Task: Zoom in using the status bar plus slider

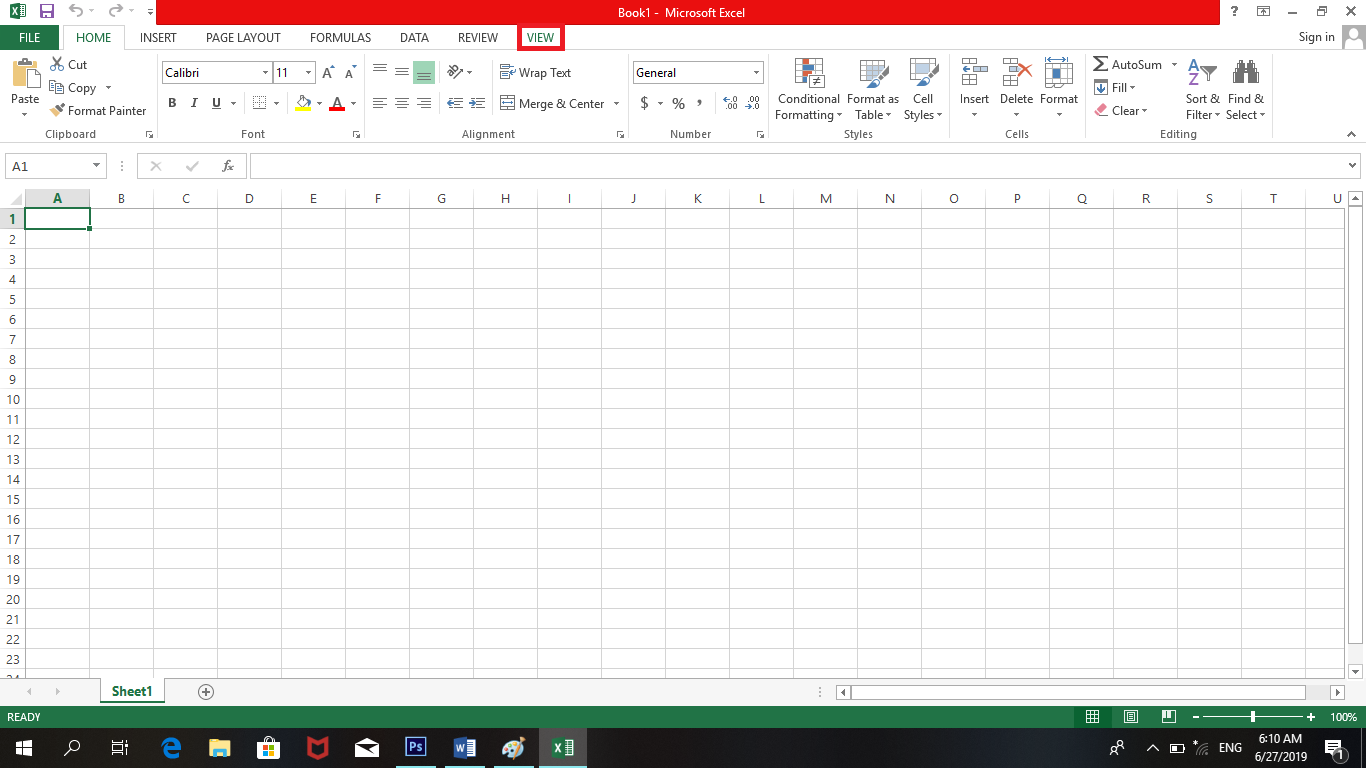Action: 1311,717
